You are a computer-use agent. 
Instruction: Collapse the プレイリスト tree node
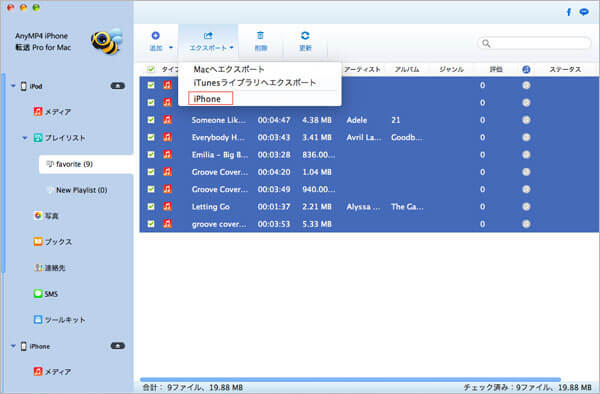click(24, 138)
